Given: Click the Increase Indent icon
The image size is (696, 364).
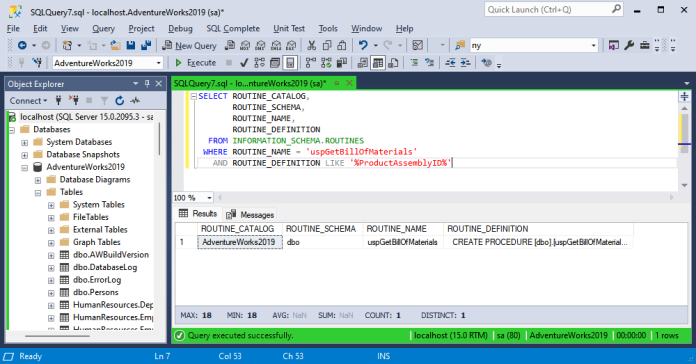Looking at the screenshot, I should click(x=465, y=63).
